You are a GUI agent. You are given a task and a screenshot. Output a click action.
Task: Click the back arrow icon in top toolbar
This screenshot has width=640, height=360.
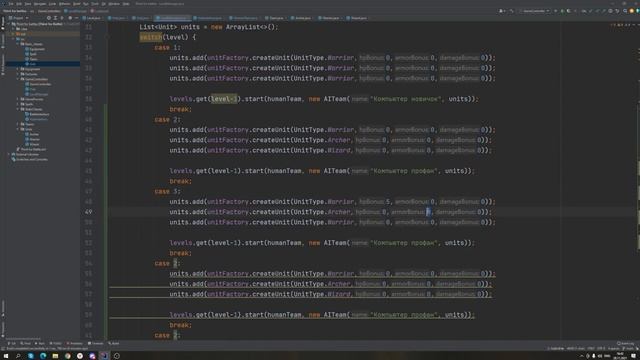click(x=511, y=11)
